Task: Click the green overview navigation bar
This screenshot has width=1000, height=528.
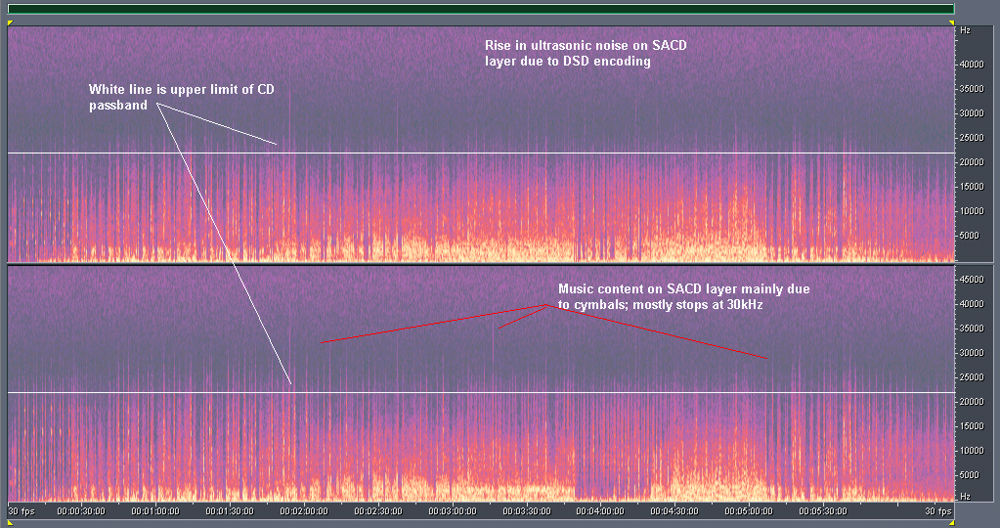Action: point(480,9)
